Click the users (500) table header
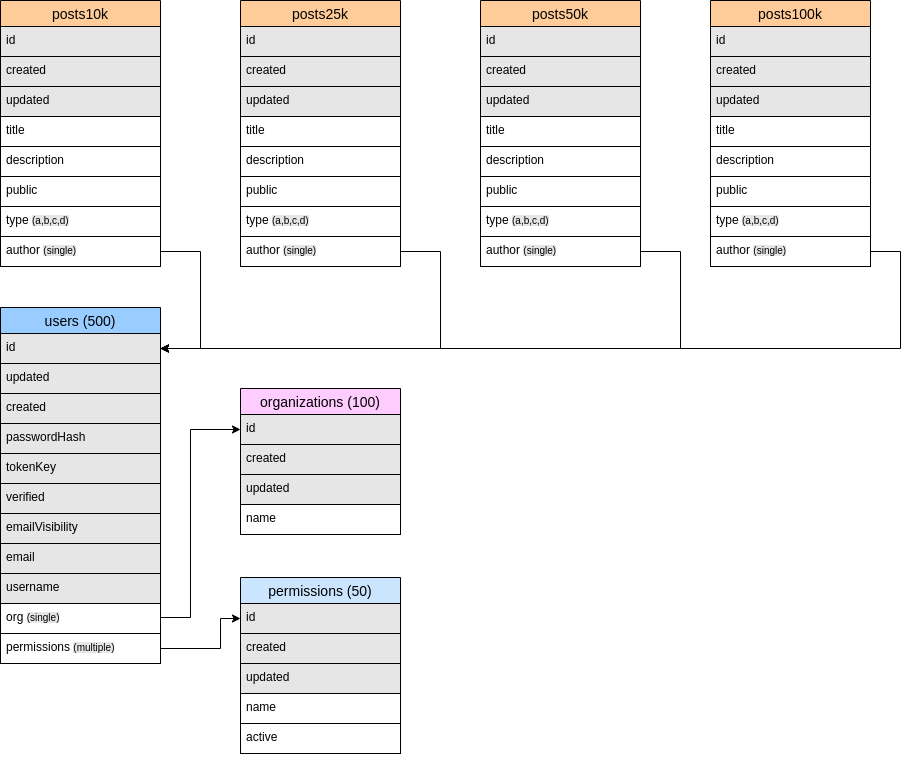Screen dimensions: 909x757 81,321
